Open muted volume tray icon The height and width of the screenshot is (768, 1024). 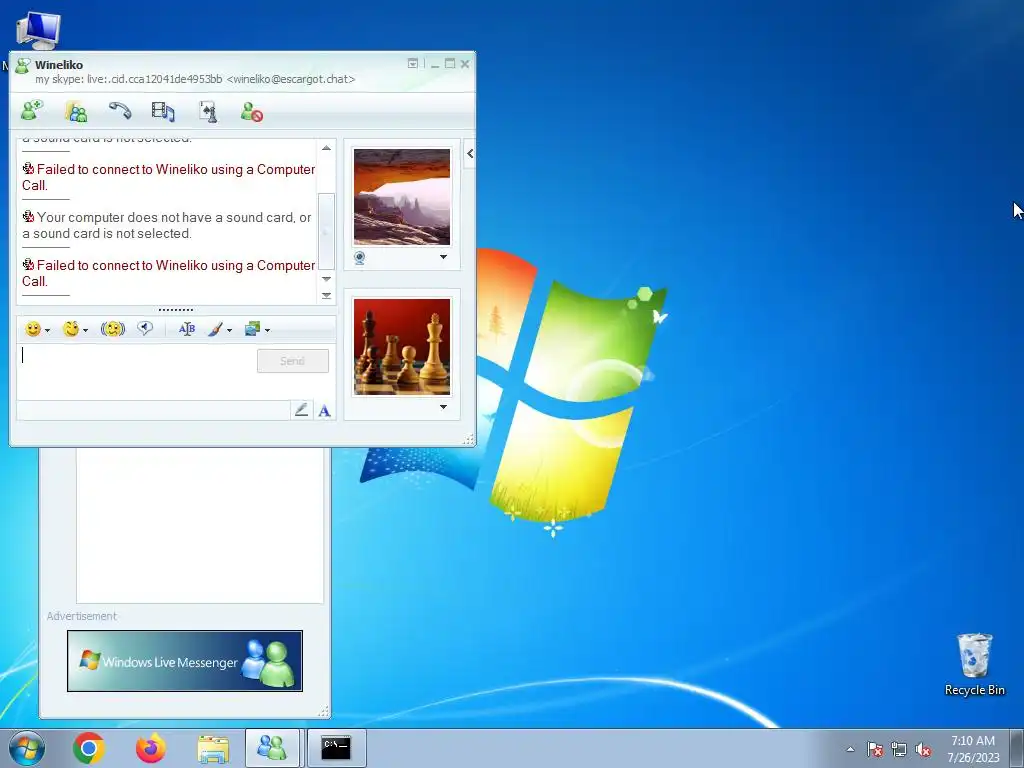(923, 749)
